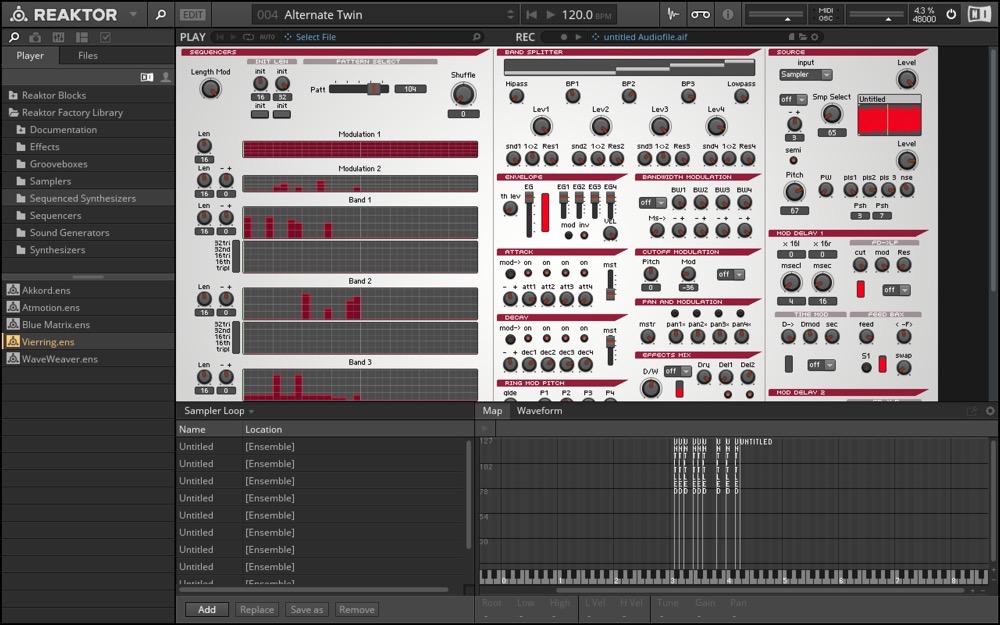Toggle the S1 red switch in Mod Delay 1
The height and width of the screenshot is (625, 1000).
pos(882,364)
